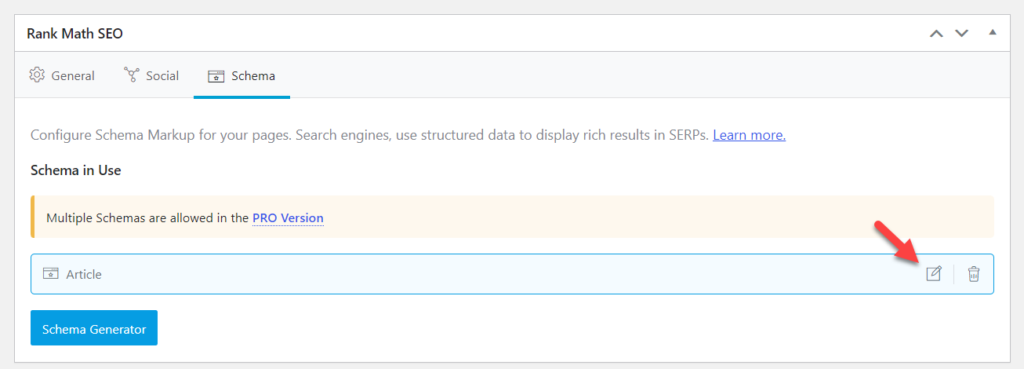
Task: Click the Multiple Schemas notice banner
Action: pyautogui.click(x=512, y=217)
